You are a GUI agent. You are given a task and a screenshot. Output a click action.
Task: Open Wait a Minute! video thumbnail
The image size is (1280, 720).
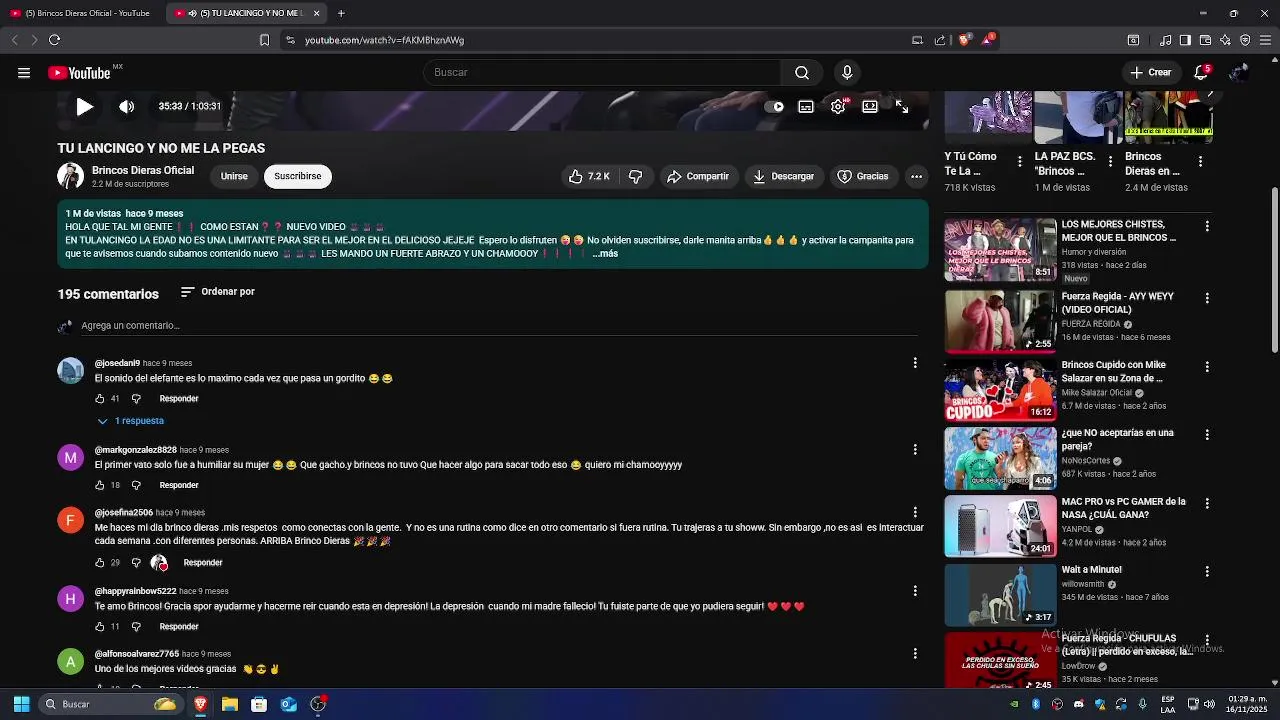tap(1000, 595)
